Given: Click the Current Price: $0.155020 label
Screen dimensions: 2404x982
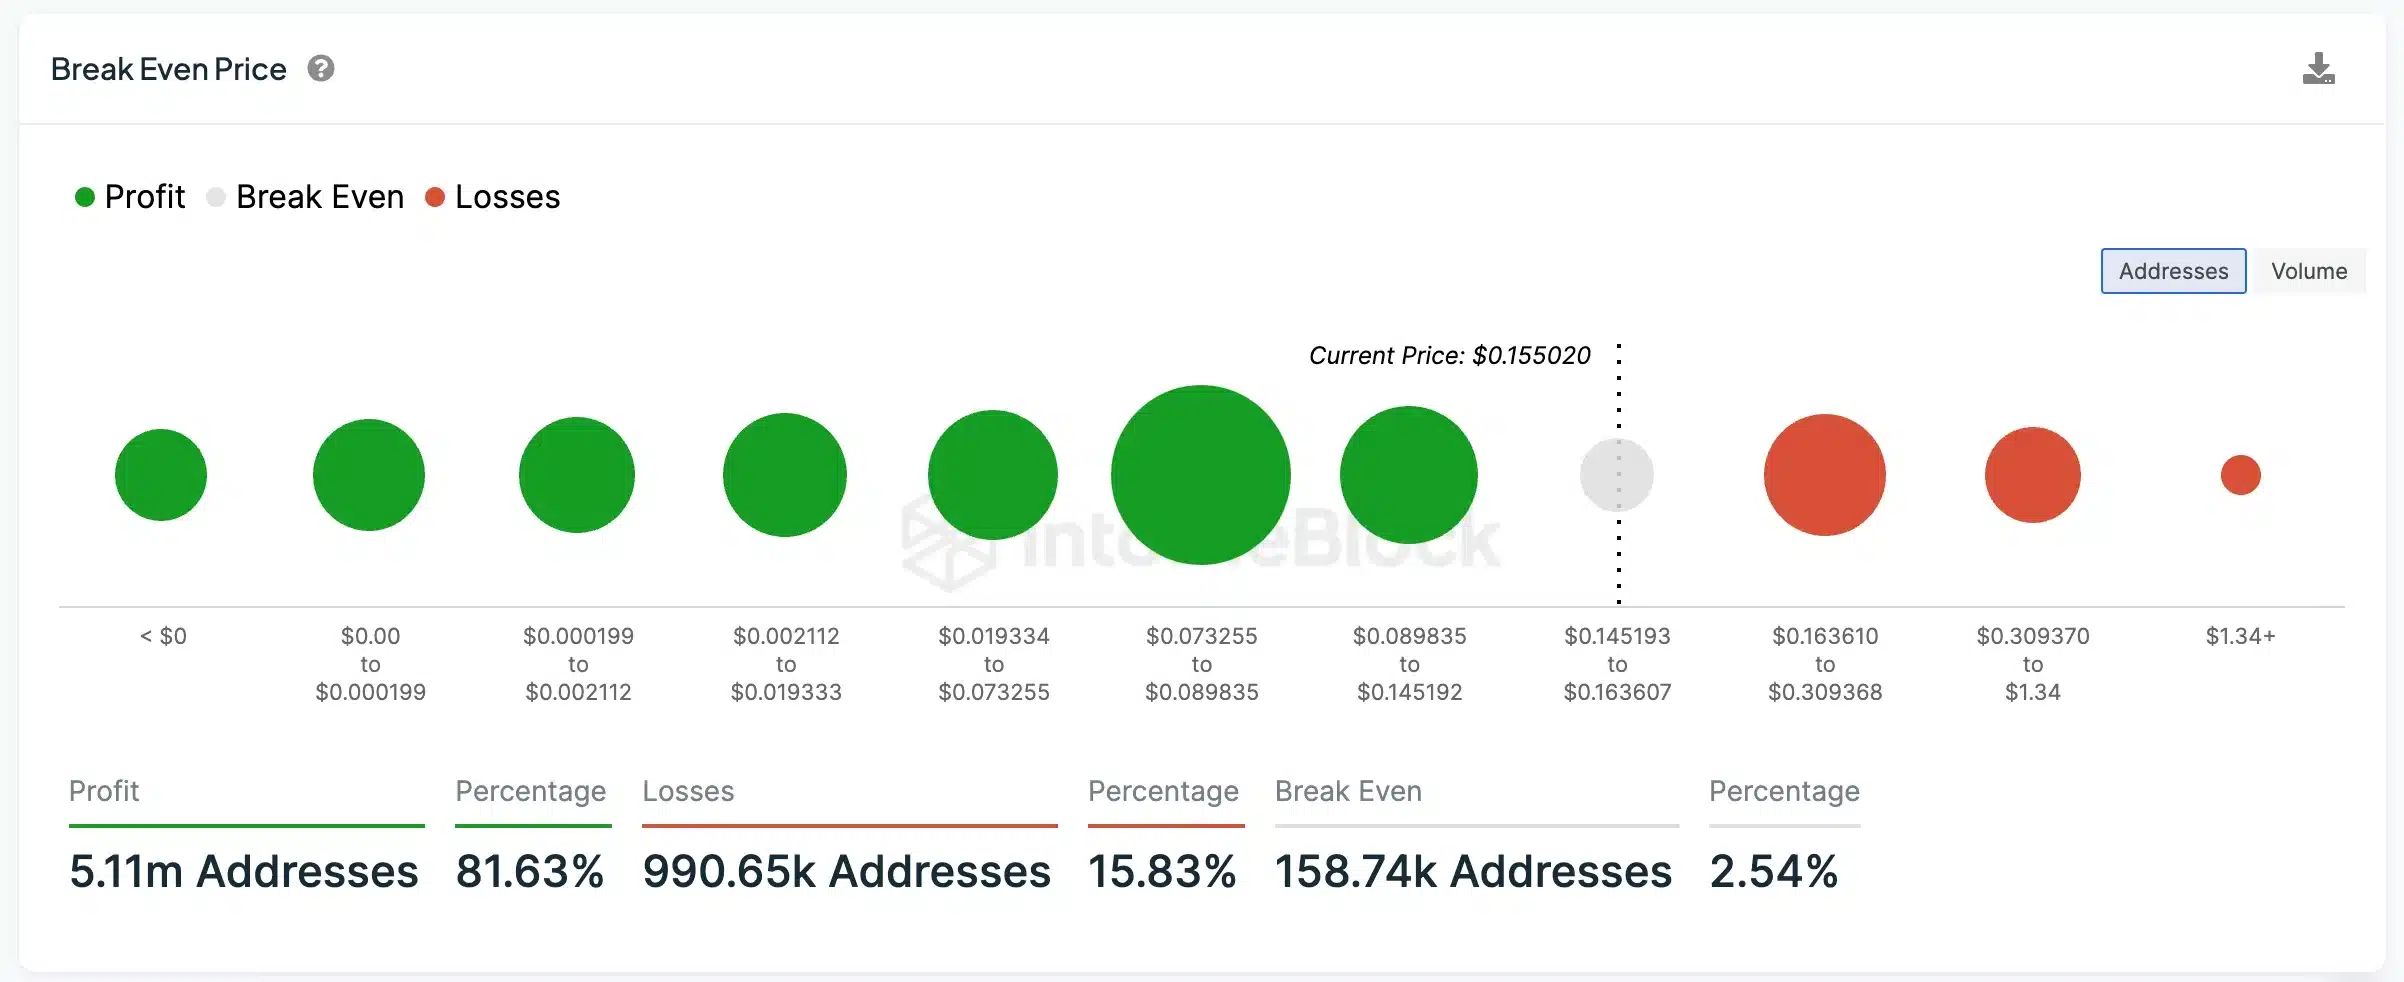Looking at the screenshot, I should coord(1450,355).
